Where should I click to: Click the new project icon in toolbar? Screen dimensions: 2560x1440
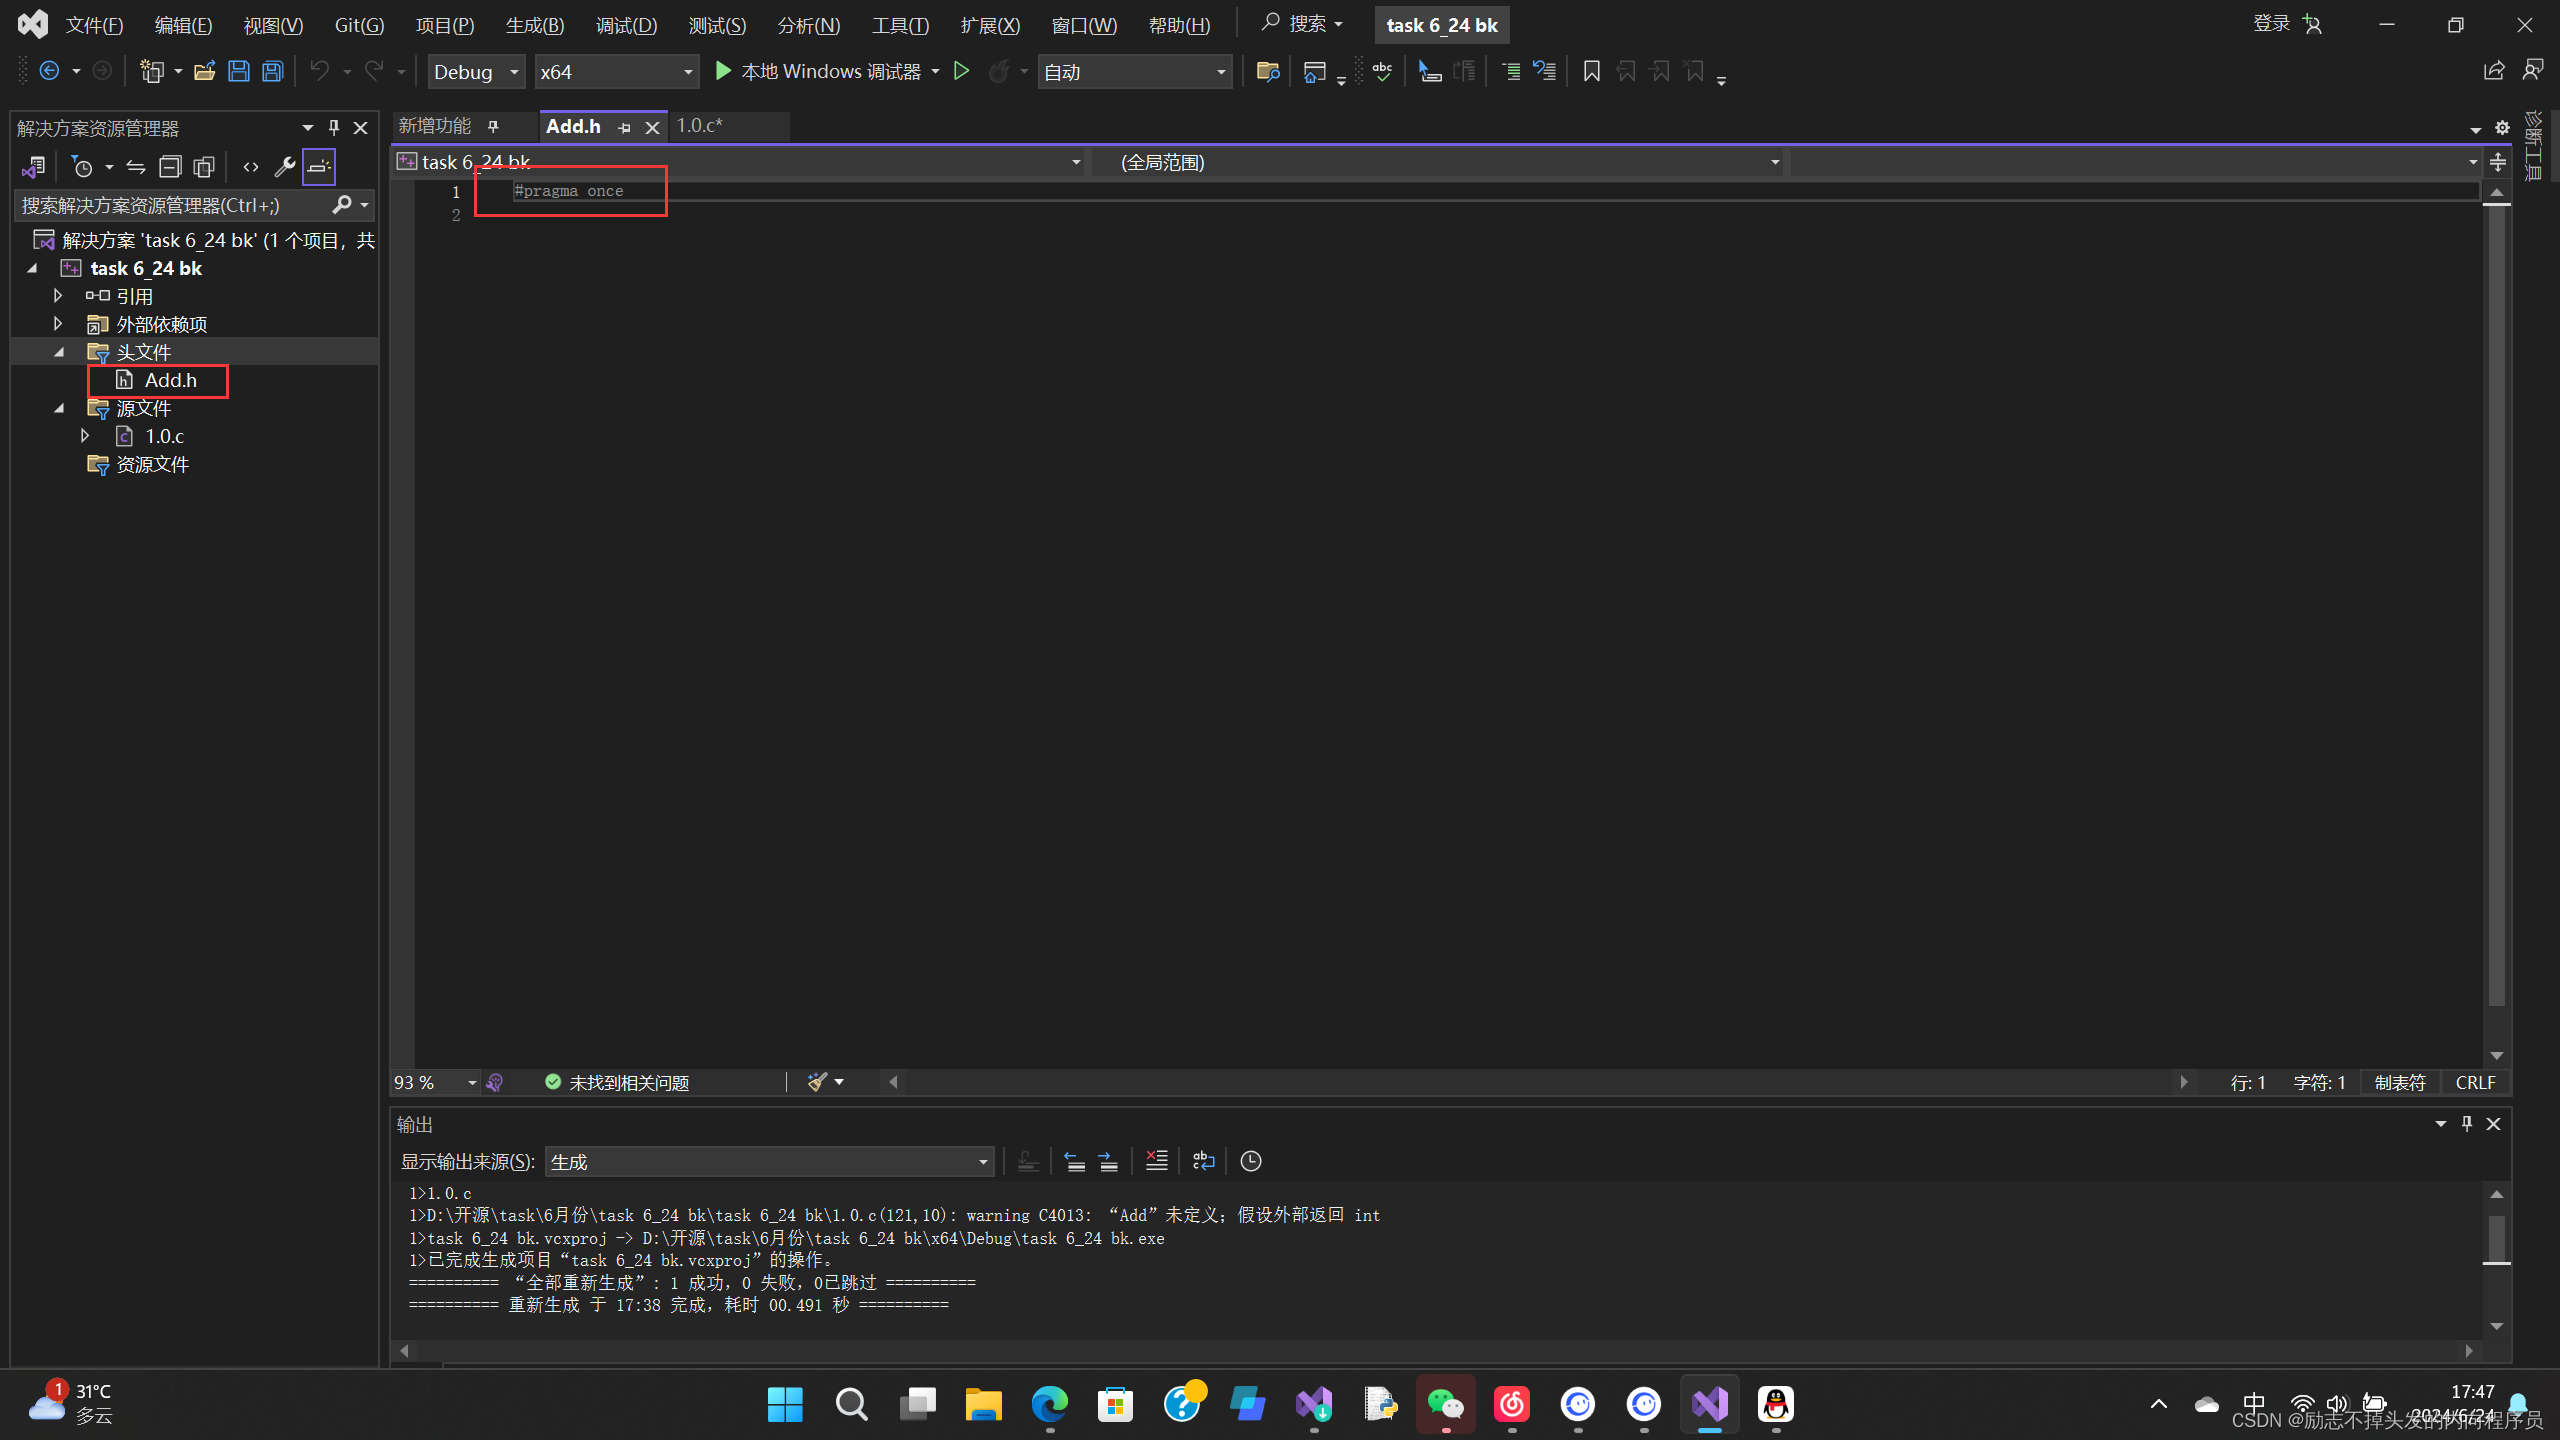coord(152,71)
